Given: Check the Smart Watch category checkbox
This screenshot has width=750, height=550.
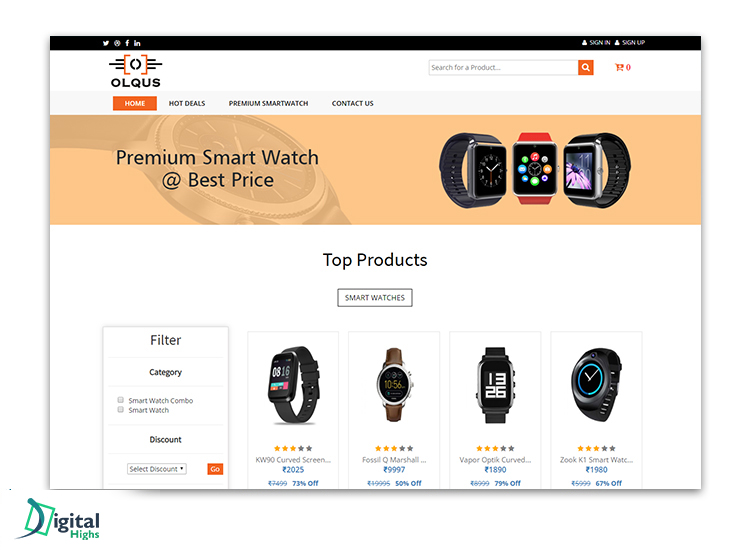Looking at the screenshot, I should click(121, 409).
